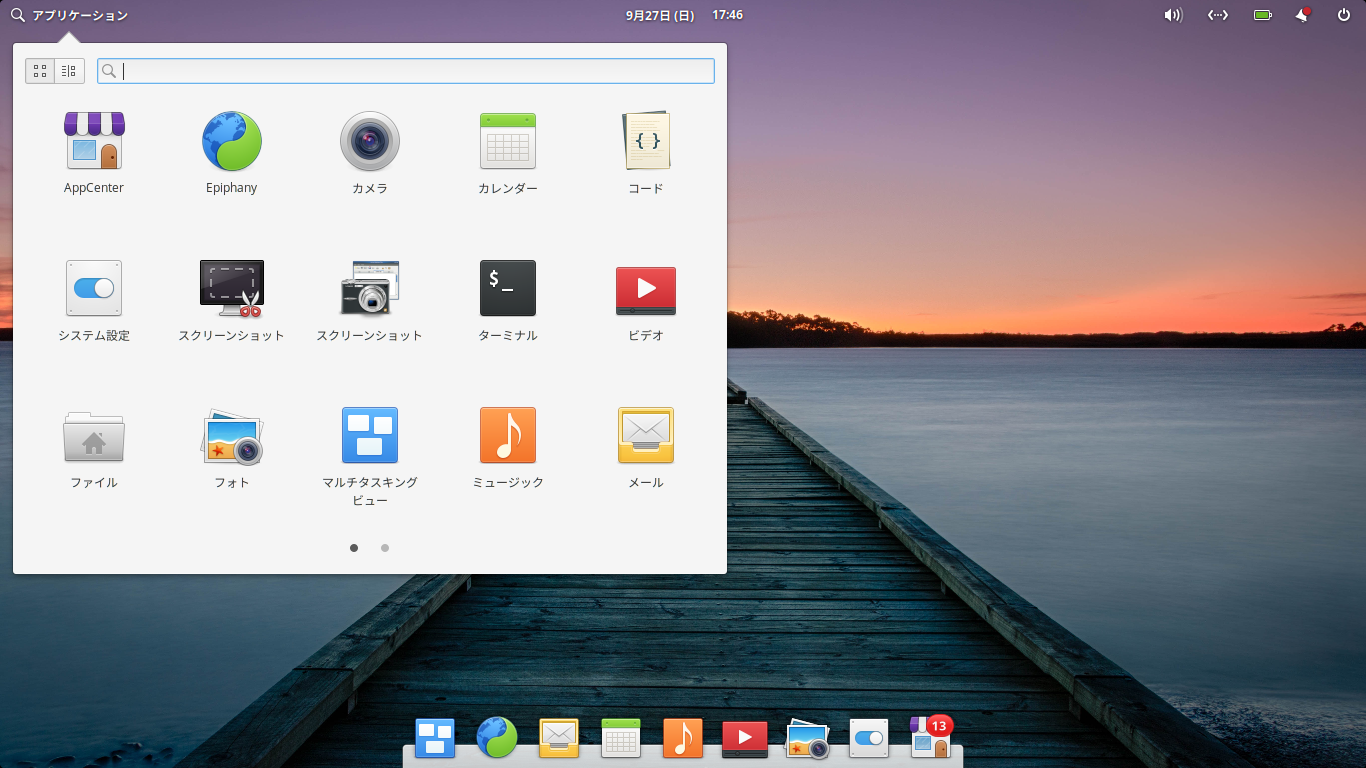This screenshot has height=768, width=1366.
Task: Open the battery indicator
Action: click(1263, 15)
